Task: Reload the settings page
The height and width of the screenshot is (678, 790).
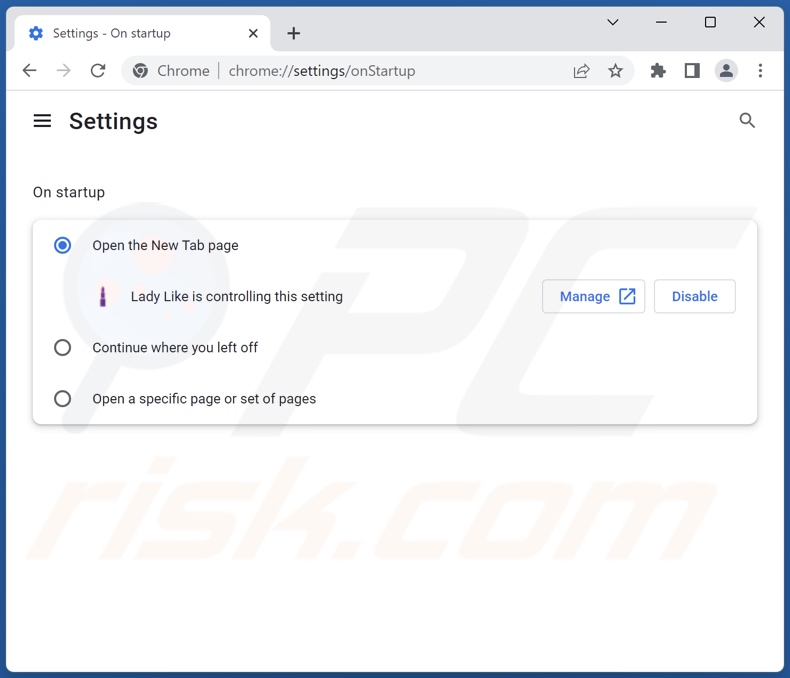Action: click(x=98, y=71)
